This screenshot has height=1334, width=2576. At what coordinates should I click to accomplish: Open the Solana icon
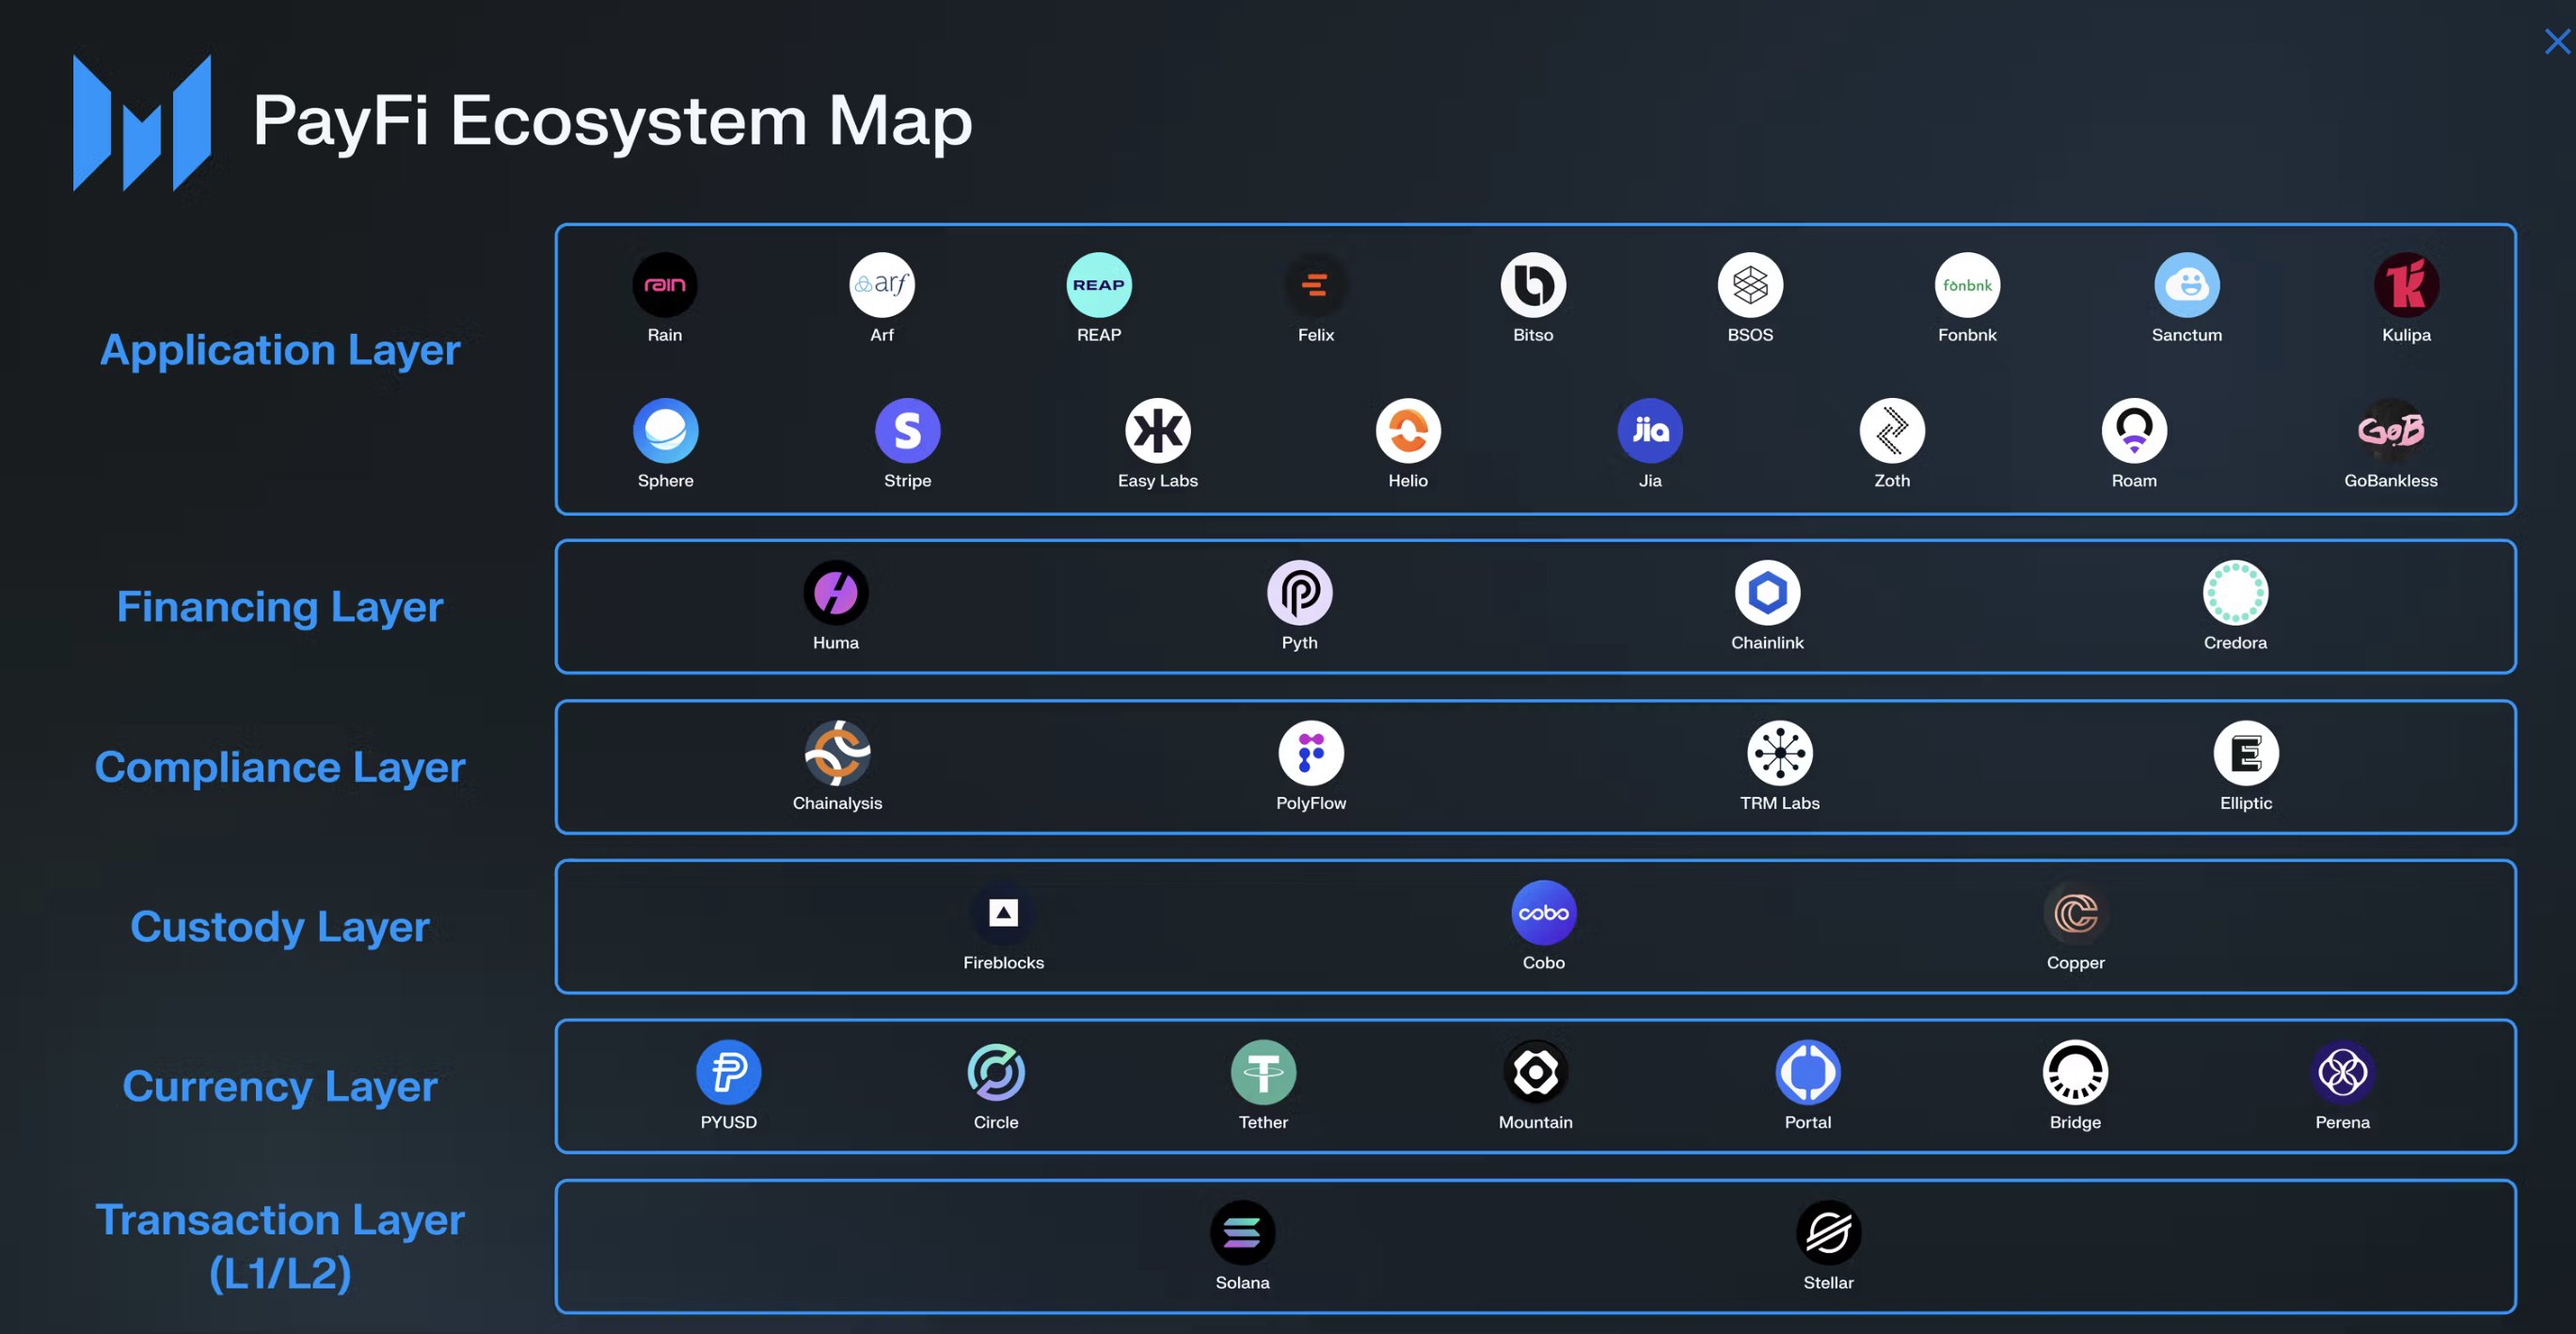(x=1242, y=1233)
